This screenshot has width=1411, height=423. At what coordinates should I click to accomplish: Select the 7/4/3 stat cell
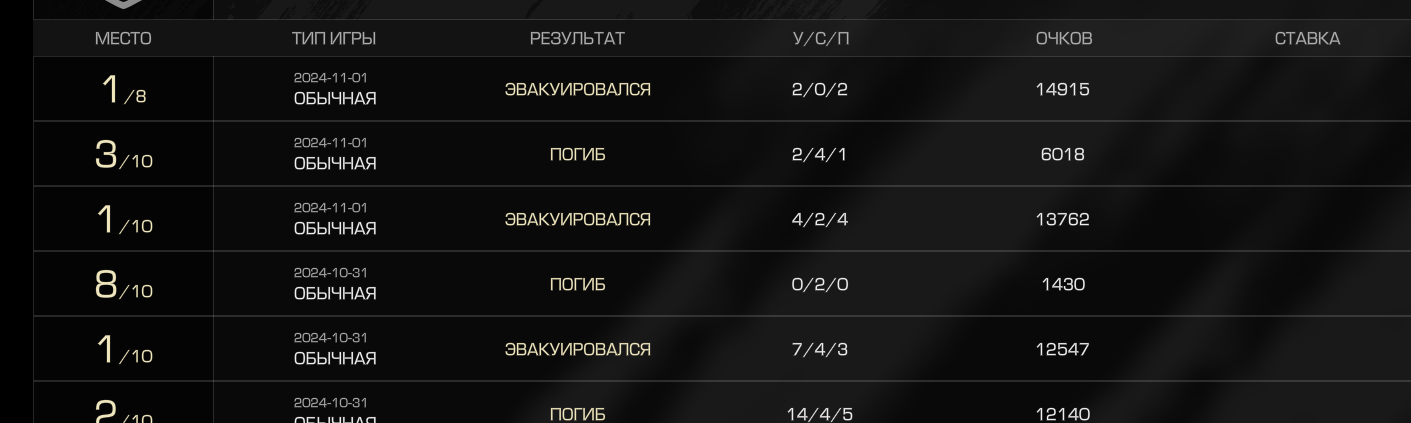820,349
